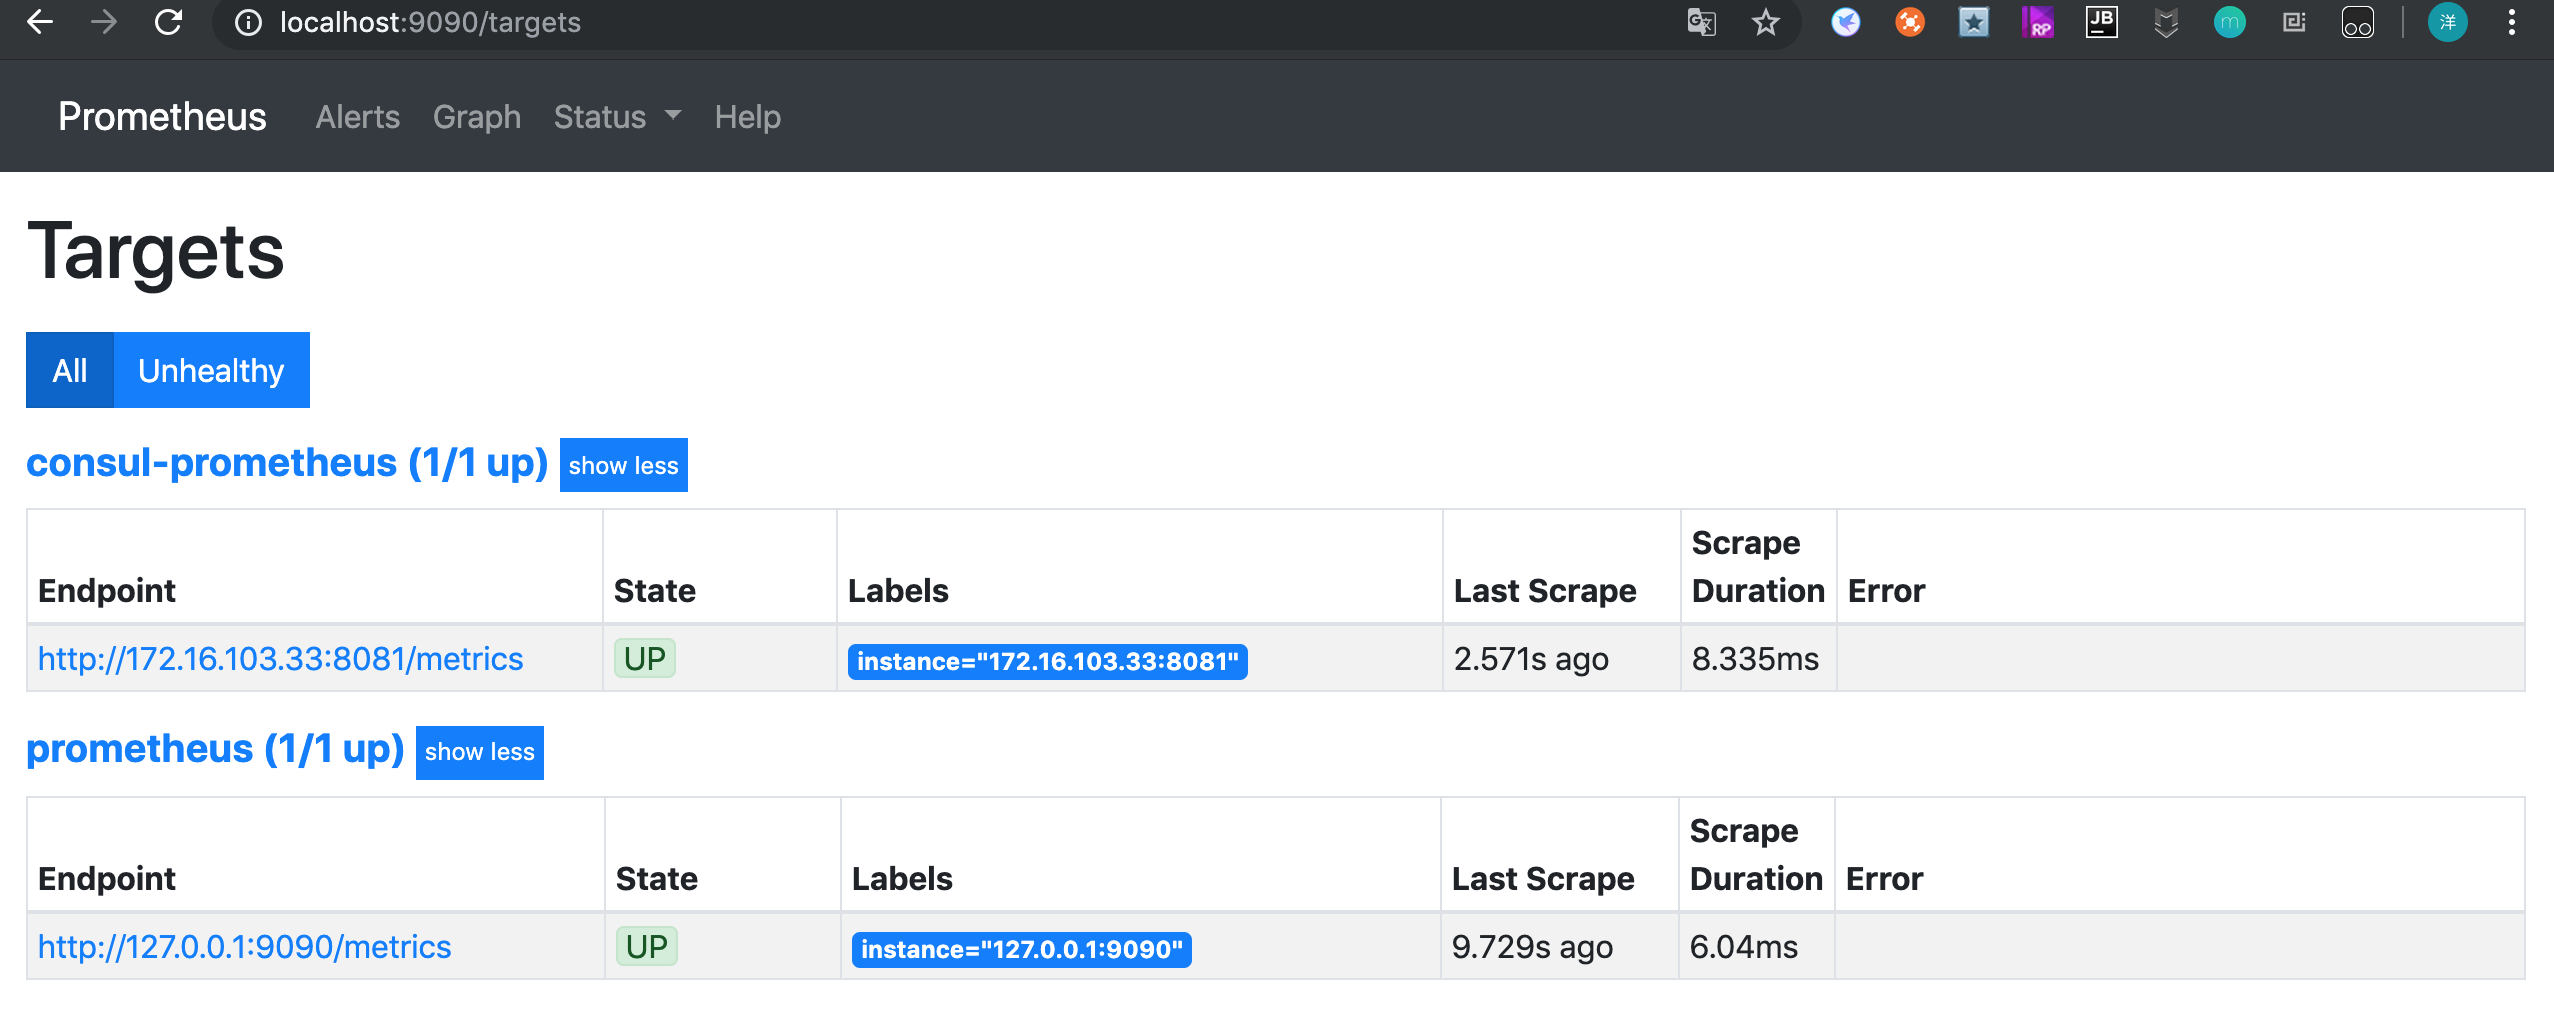
Task: Jump to consul-prometheus (1/1 up) heading link
Action: (x=287, y=463)
